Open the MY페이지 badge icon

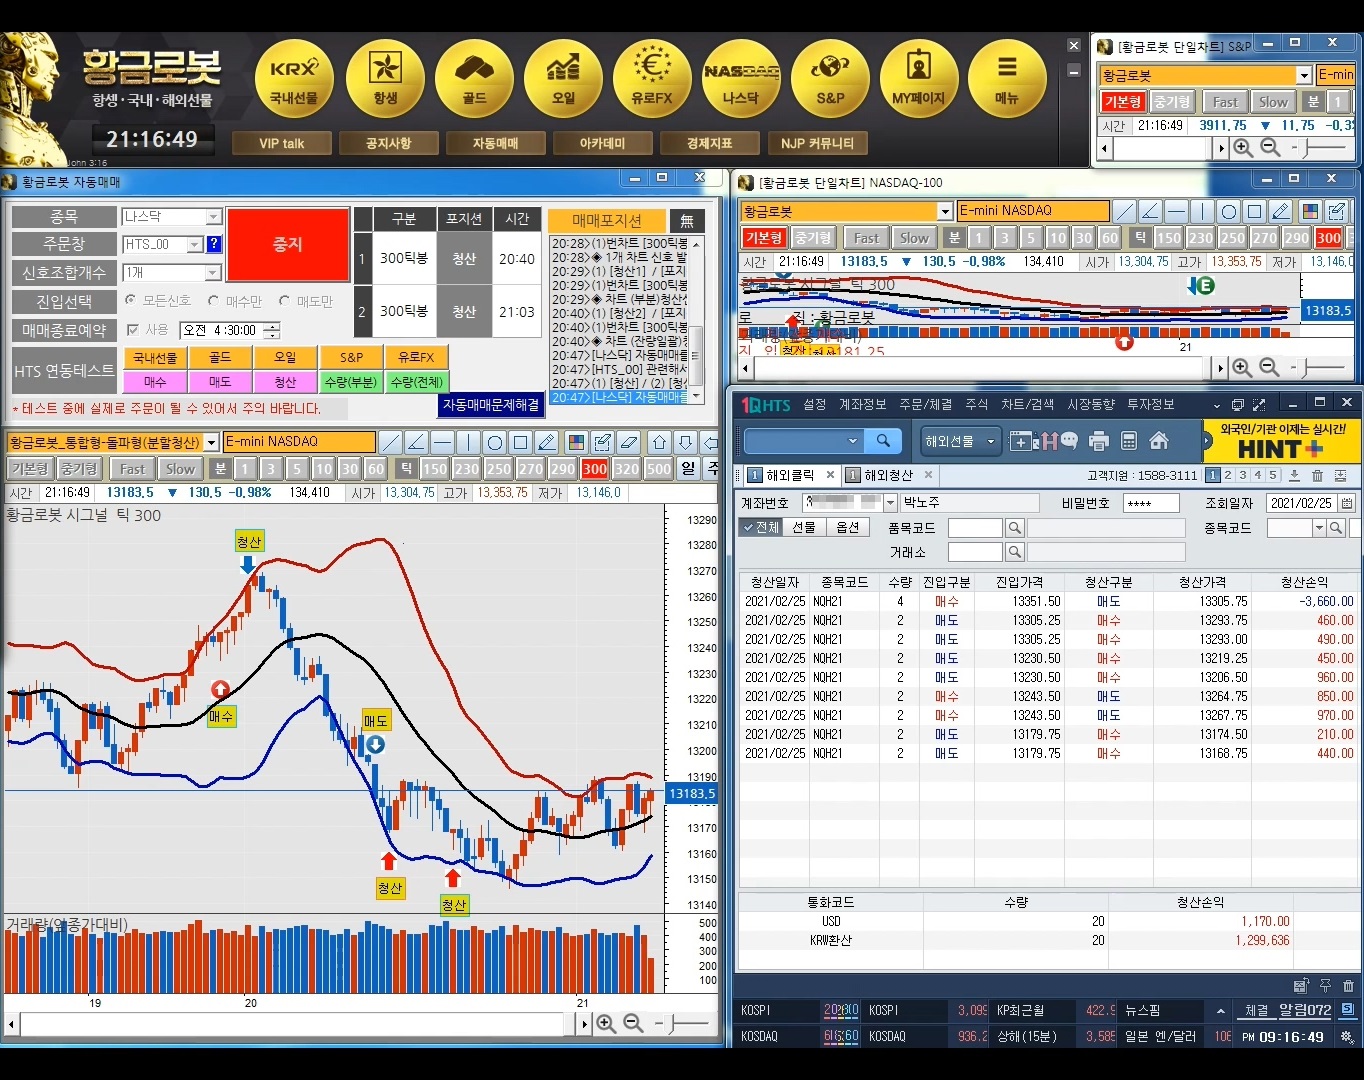918,79
